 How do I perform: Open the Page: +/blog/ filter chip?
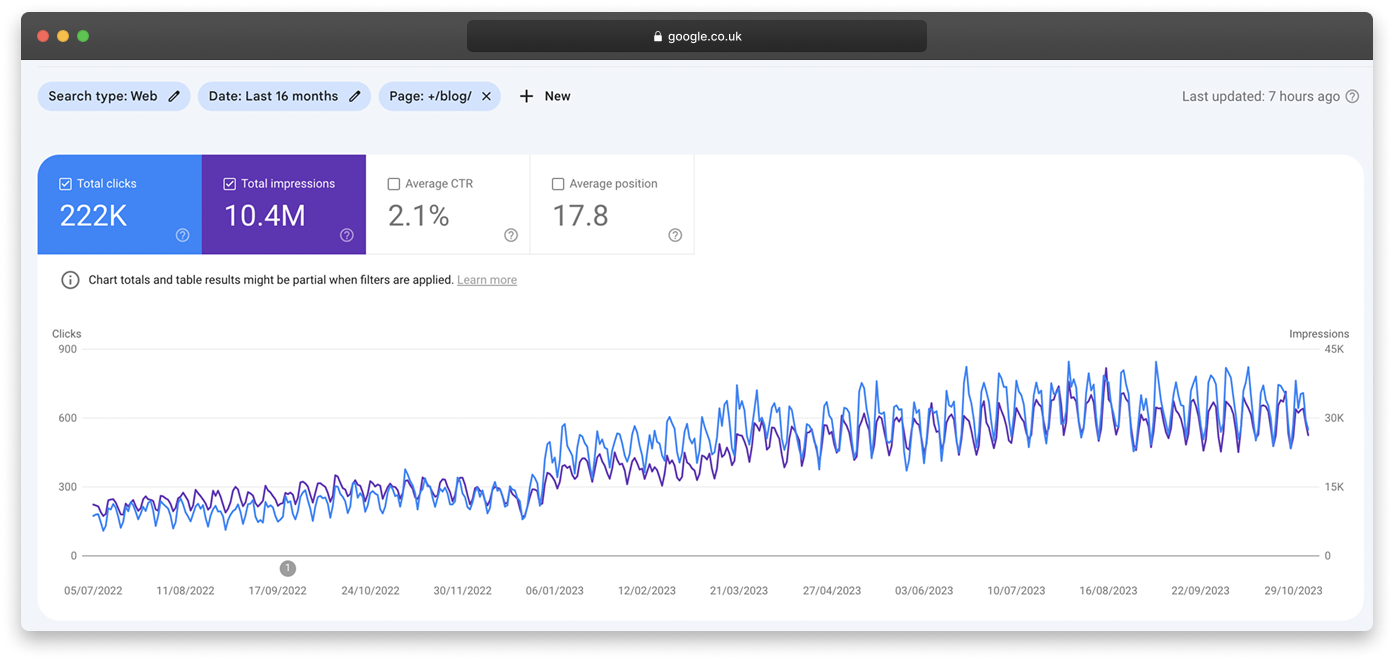(x=430, y=96)
